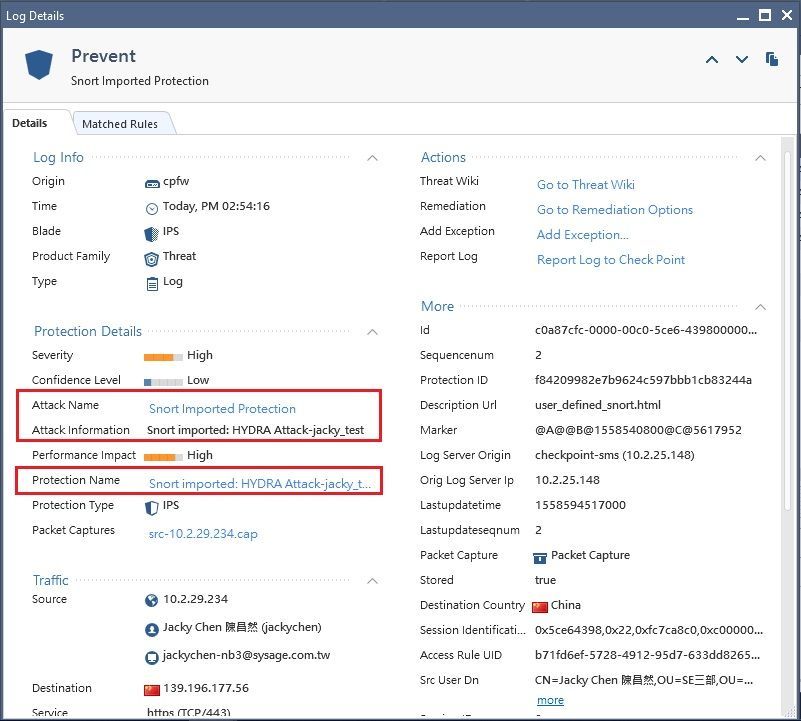Open the Go to Threat Wiki link
This screenshot has height=721, width=801.
coord(585,185)
